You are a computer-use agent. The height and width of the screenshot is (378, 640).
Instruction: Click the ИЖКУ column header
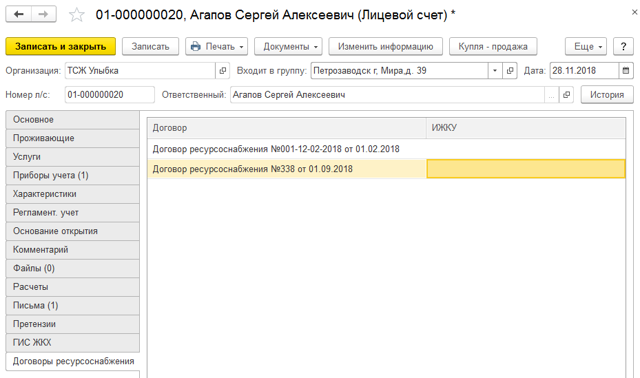pyautogui.click(x=526, y=128)
